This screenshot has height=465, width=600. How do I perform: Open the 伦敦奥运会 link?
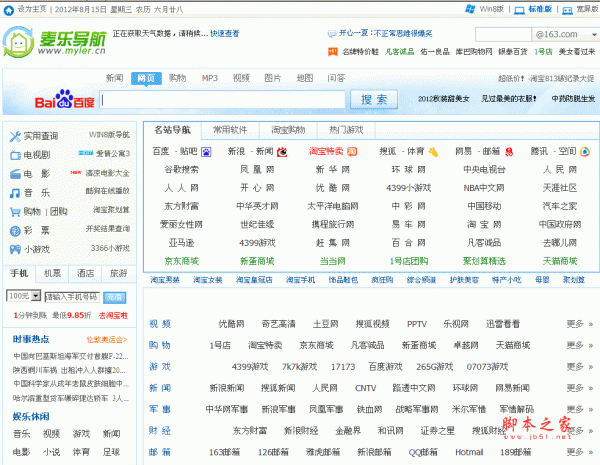[106, 339]
